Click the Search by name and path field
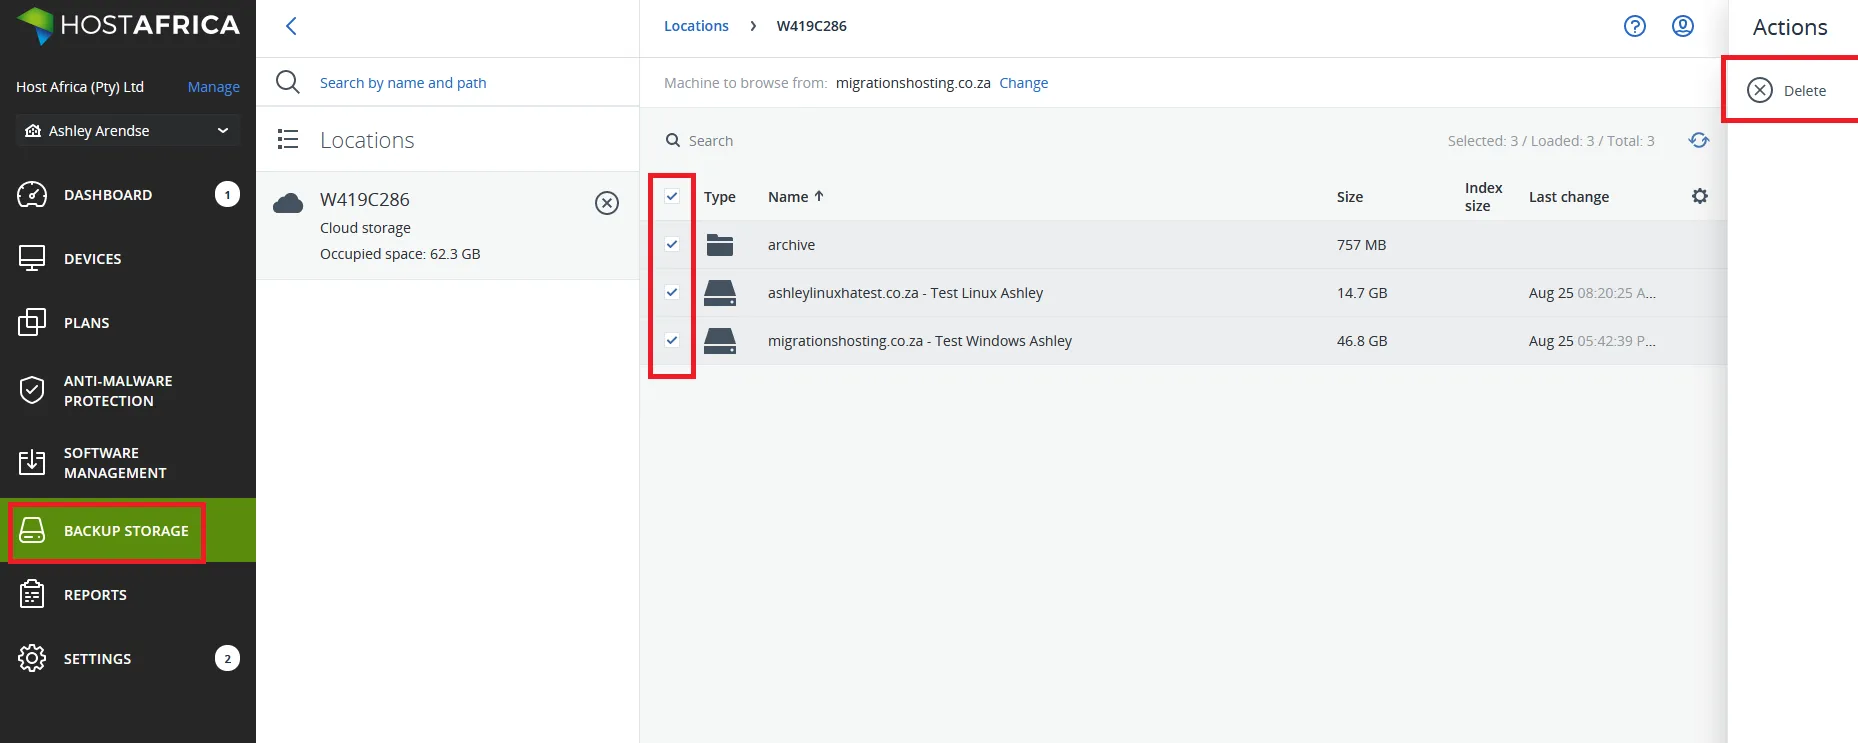The image size is (1858, 743). tap(403, 83)
